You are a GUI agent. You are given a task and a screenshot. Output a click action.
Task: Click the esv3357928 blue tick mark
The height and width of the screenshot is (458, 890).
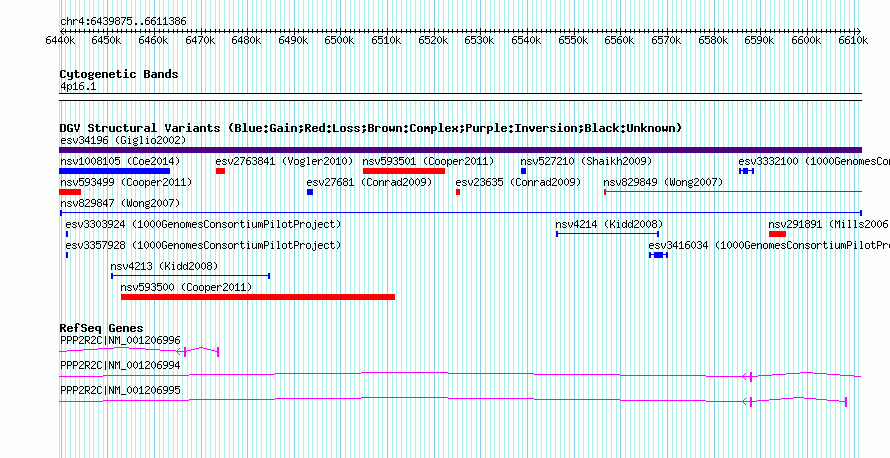tap(67, 255)
